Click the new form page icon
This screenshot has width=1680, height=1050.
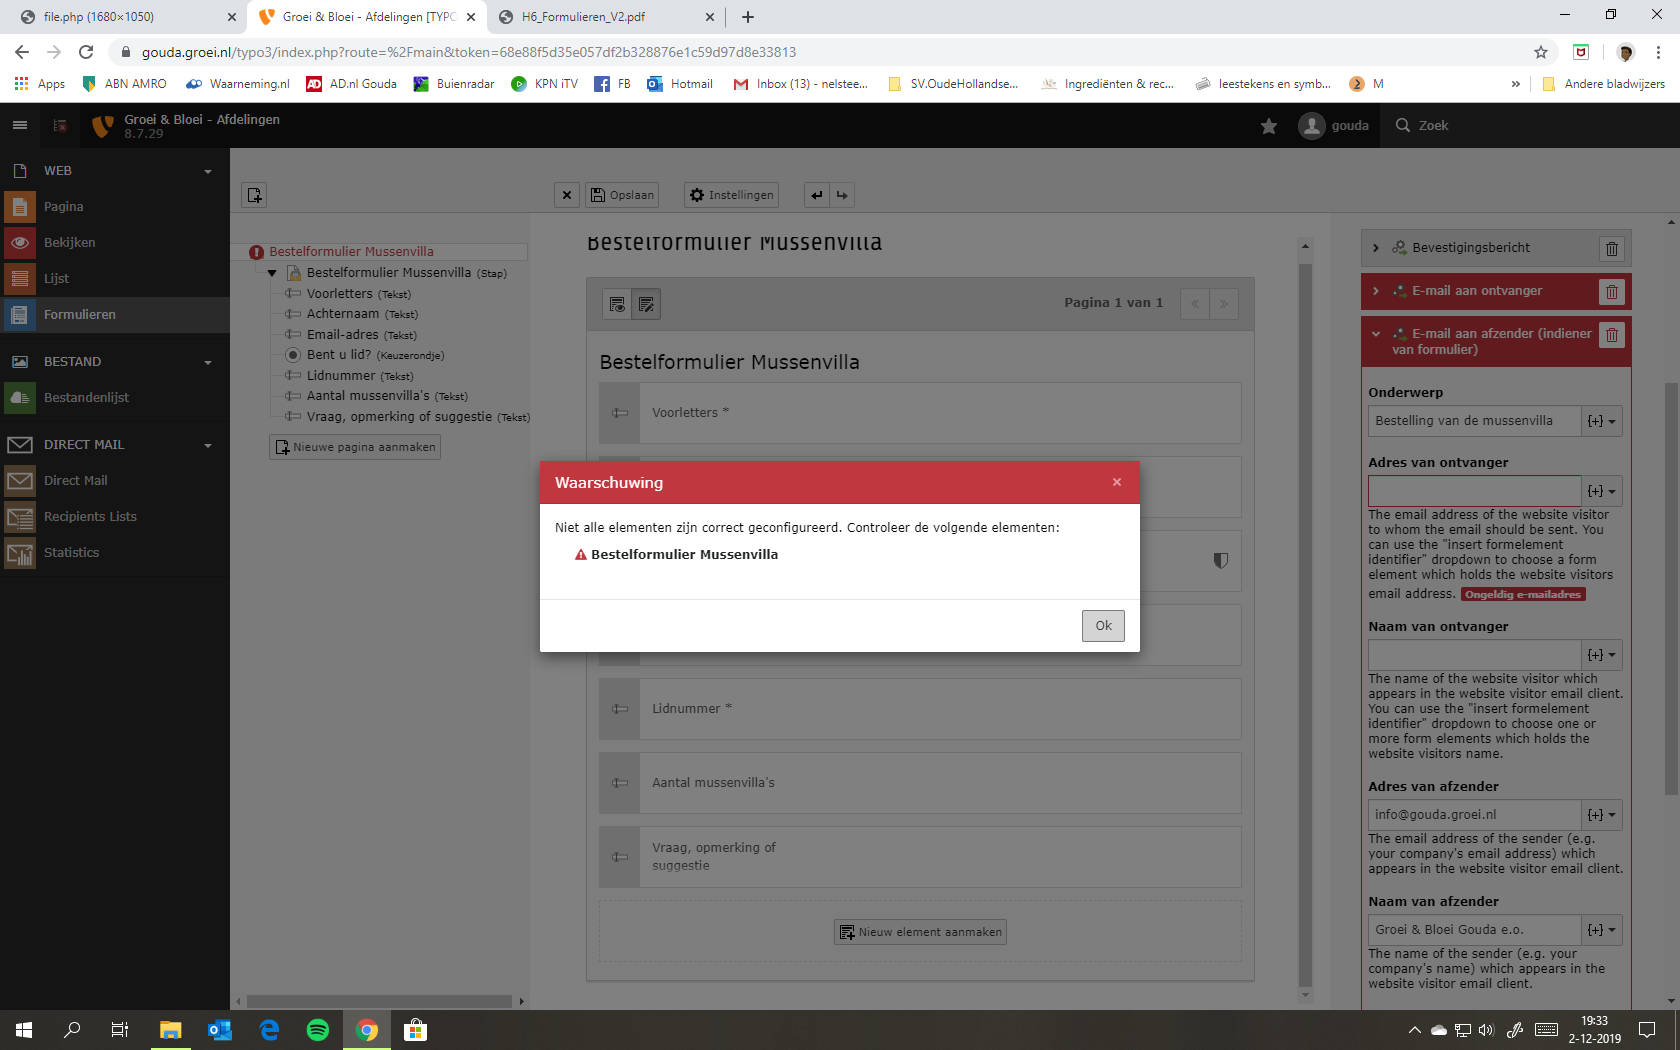coord(254,195)
